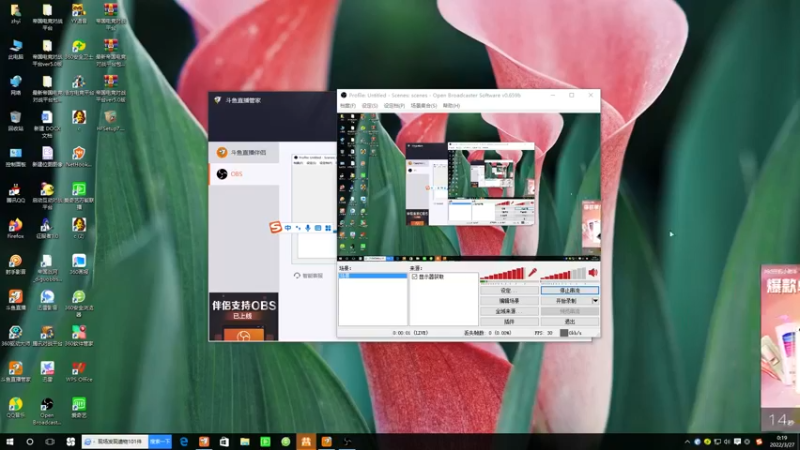Click the taskbar clock
Image resolution: width=800 pixels, height=450 pixels.
point(782,442)
